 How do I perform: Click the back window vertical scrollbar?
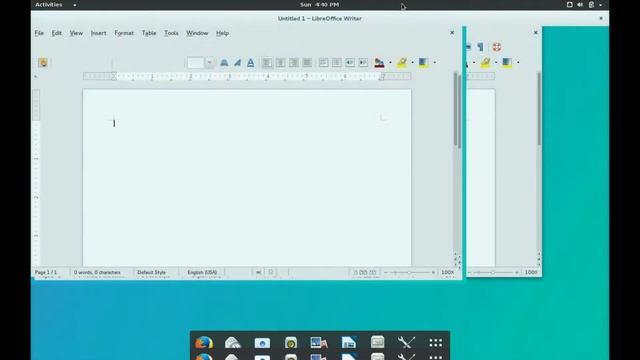point(539,109)
